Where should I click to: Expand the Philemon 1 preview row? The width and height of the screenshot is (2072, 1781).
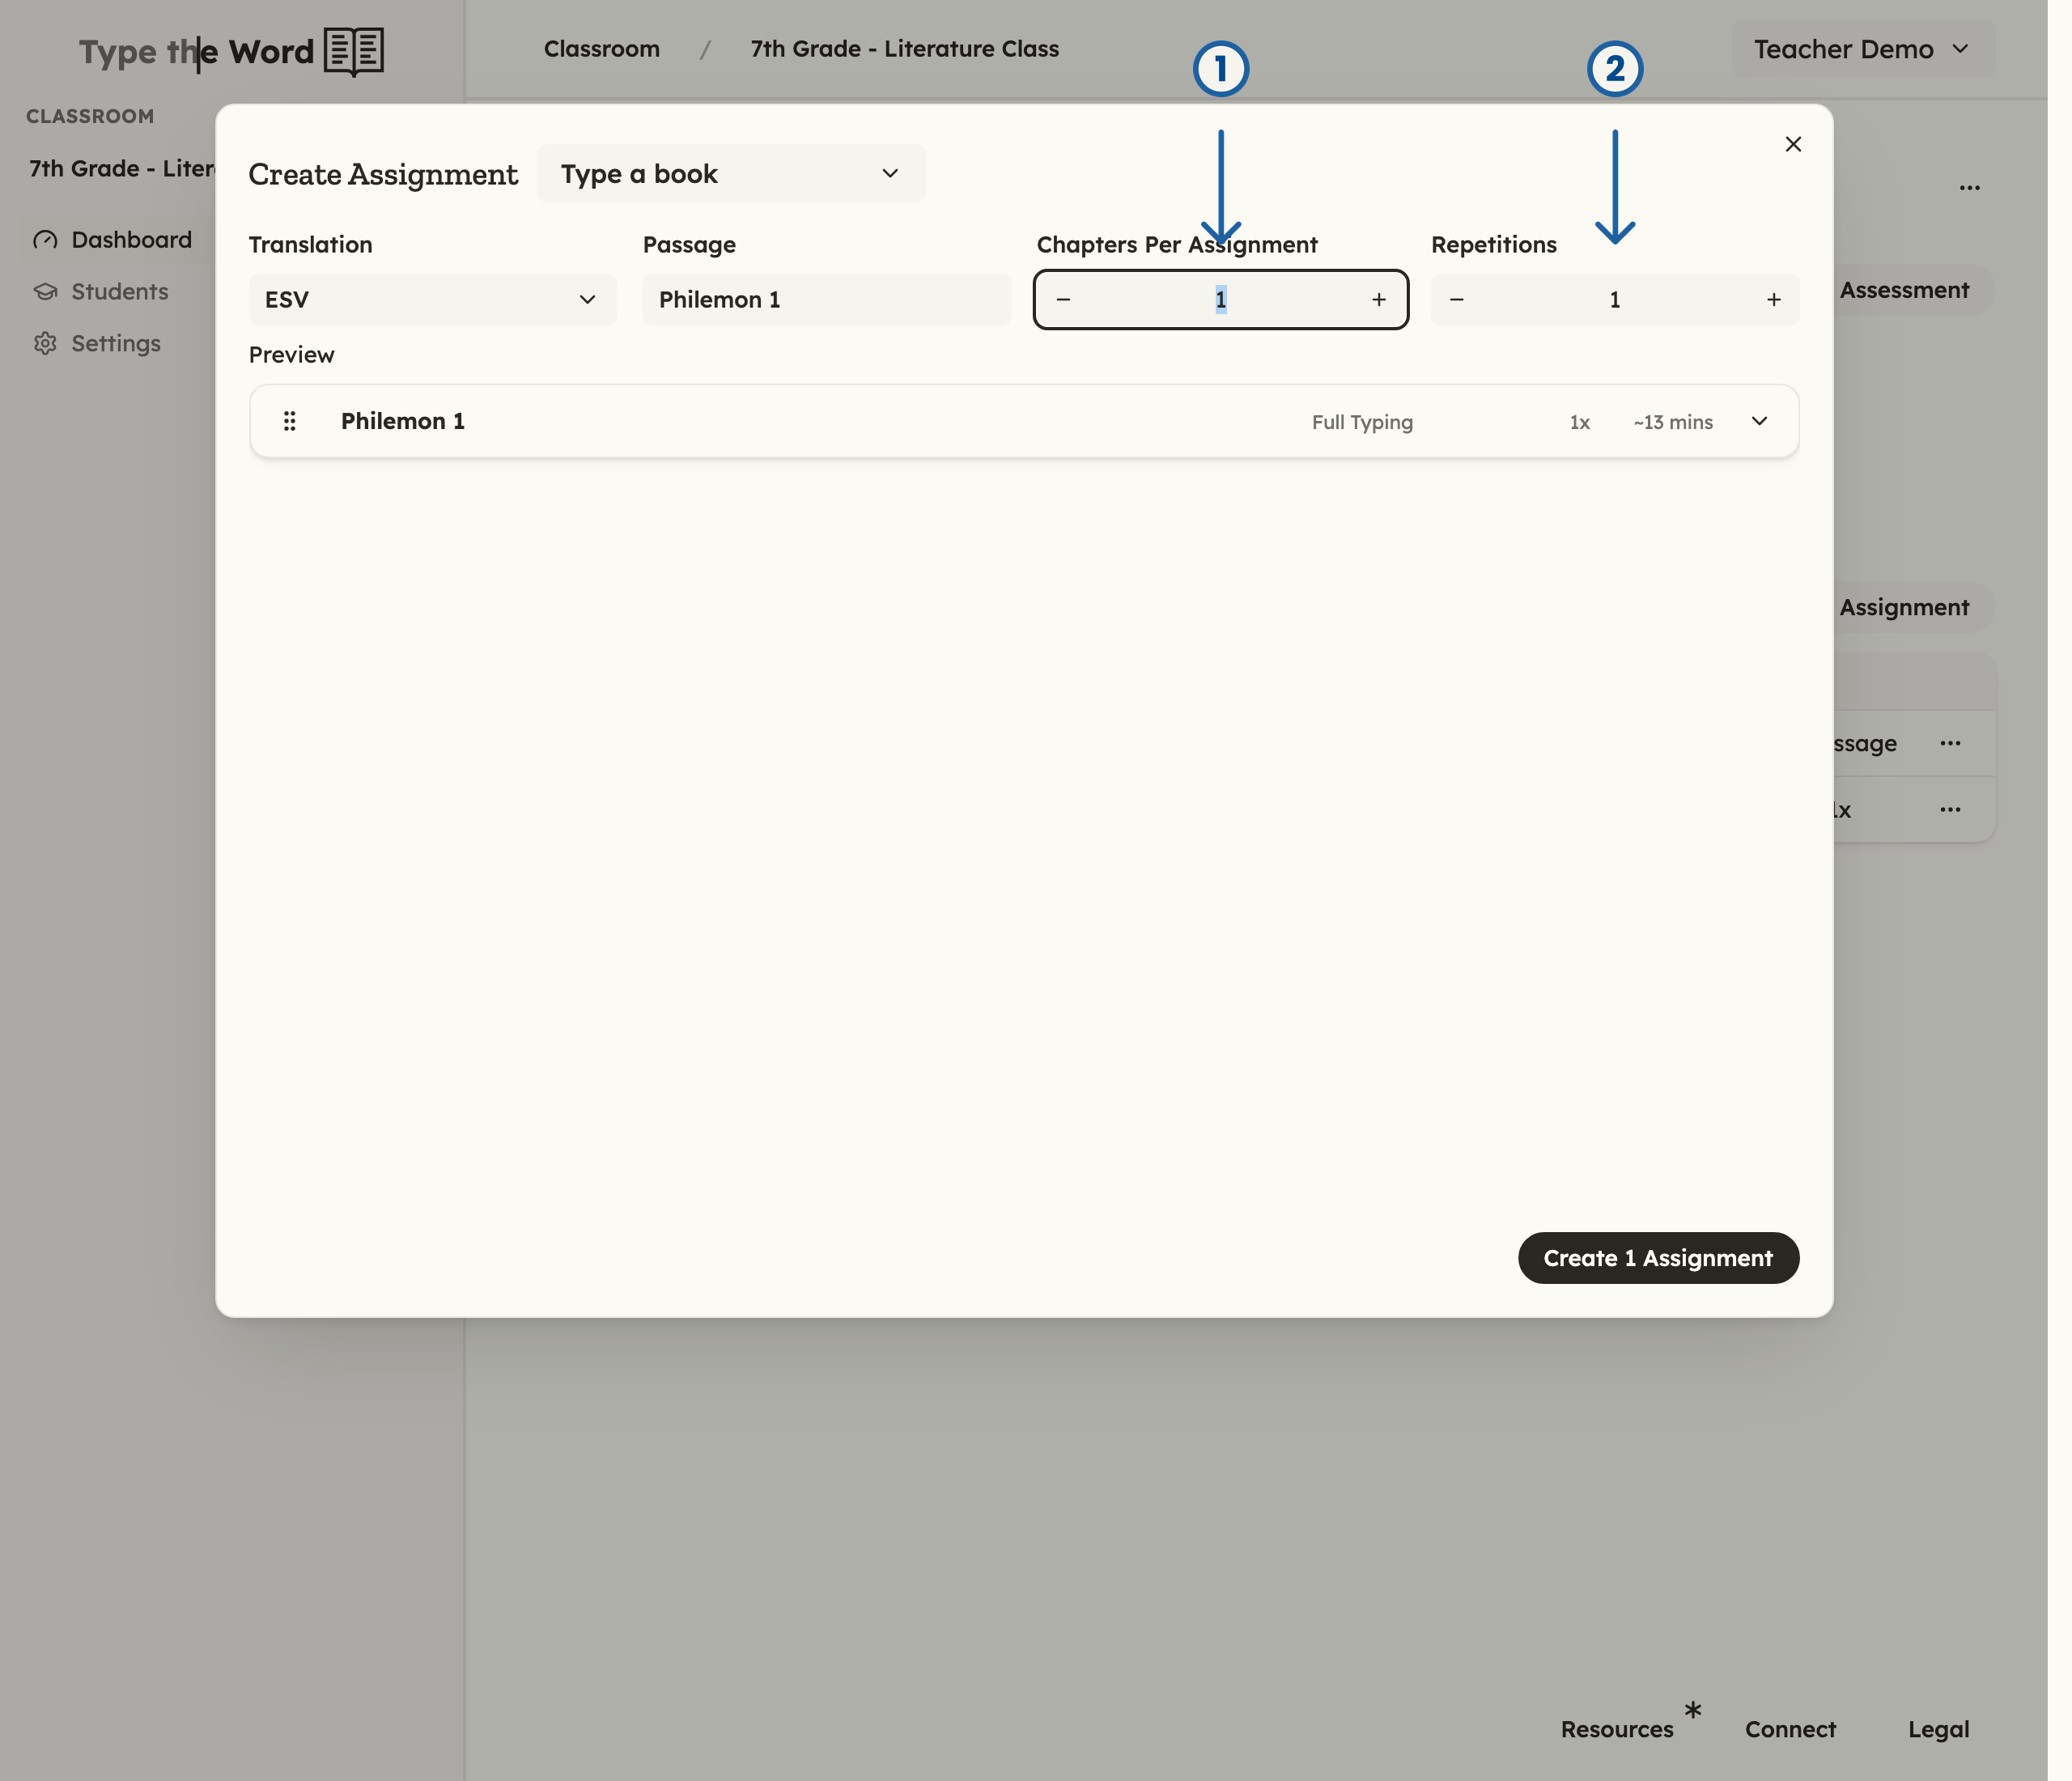(1759, 421)
